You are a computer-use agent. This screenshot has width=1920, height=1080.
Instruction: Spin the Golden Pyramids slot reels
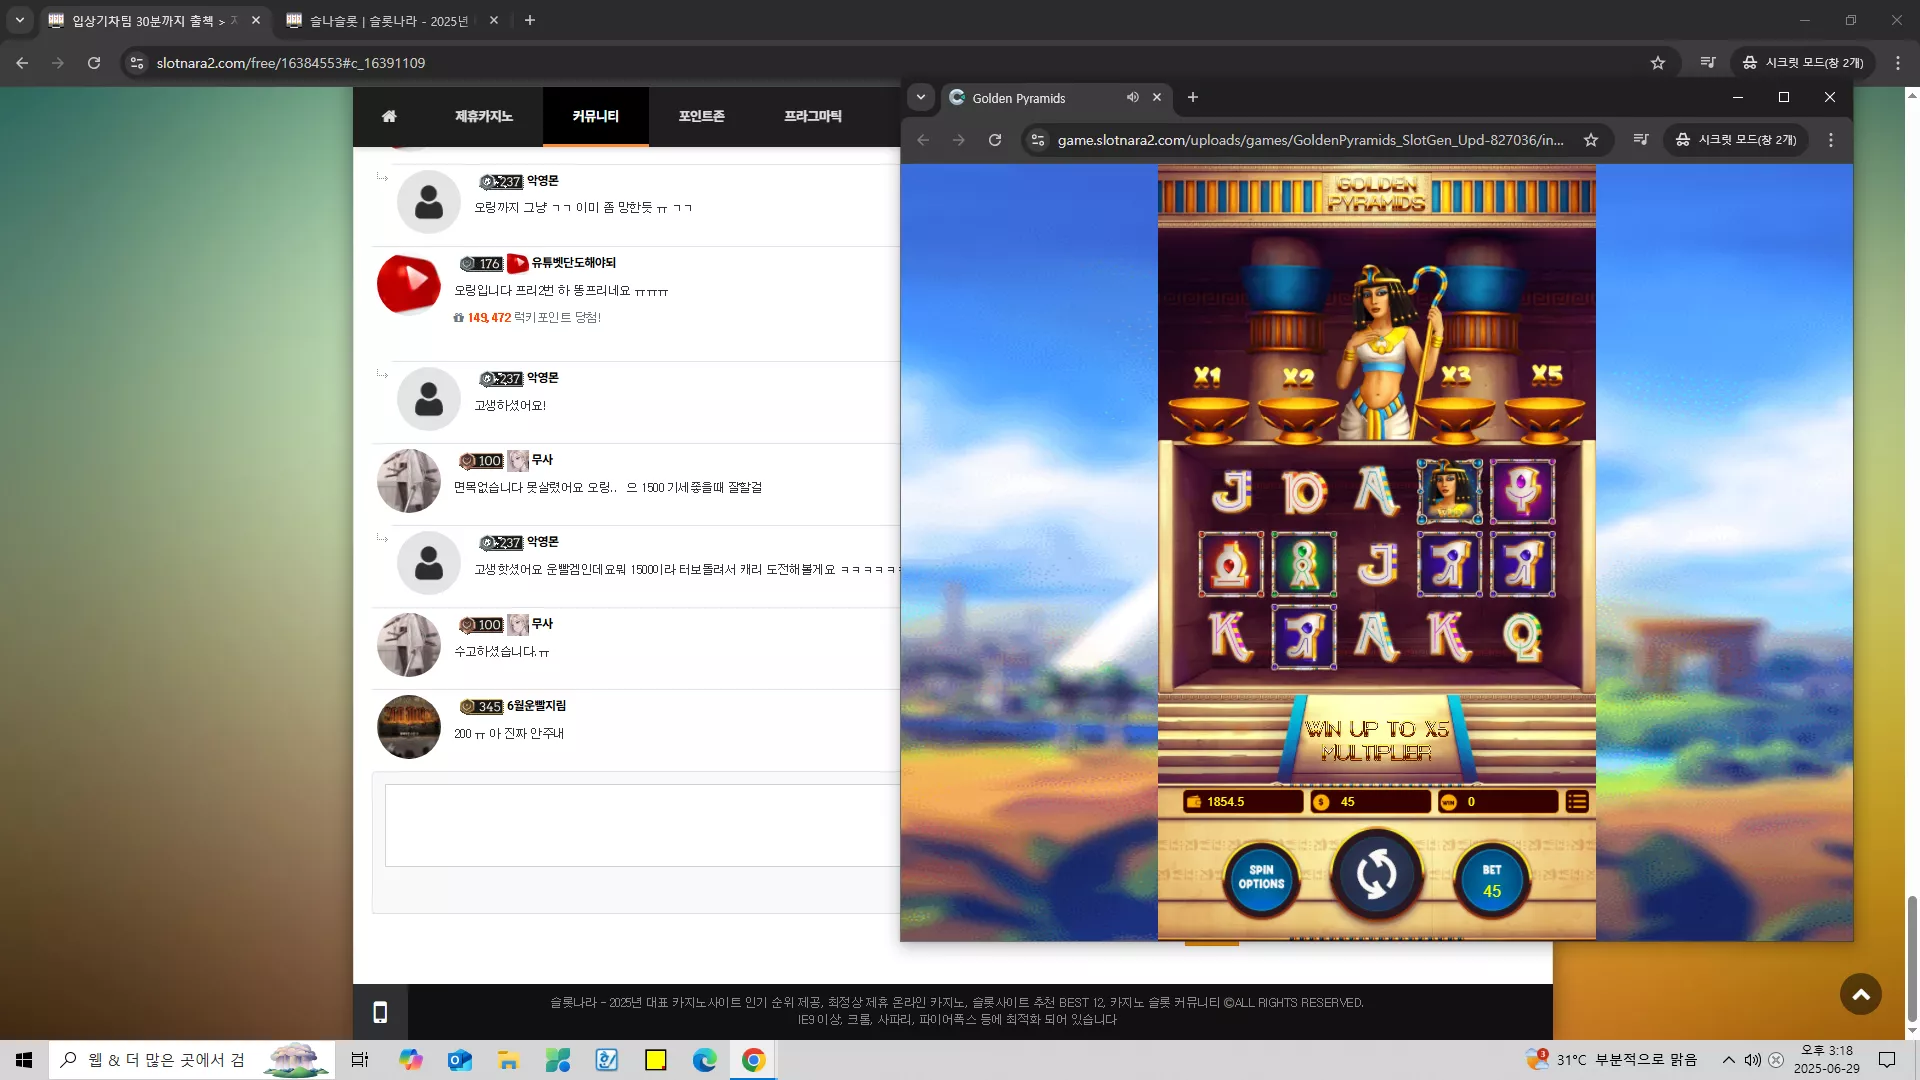point(1377,875)
